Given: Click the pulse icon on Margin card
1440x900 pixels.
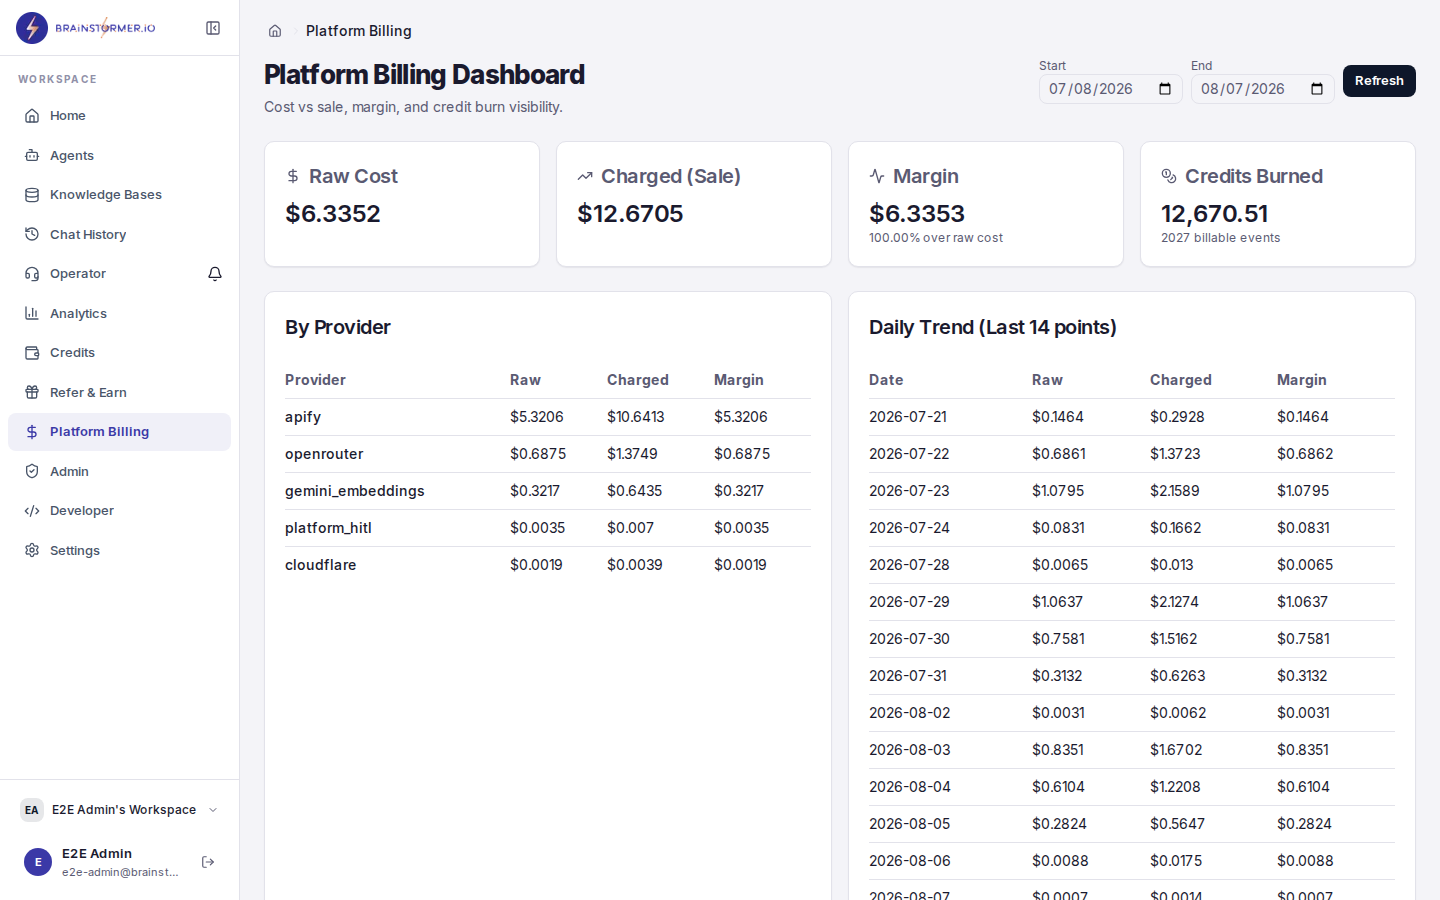Looking at the screenshot, I should click(877, 176).
